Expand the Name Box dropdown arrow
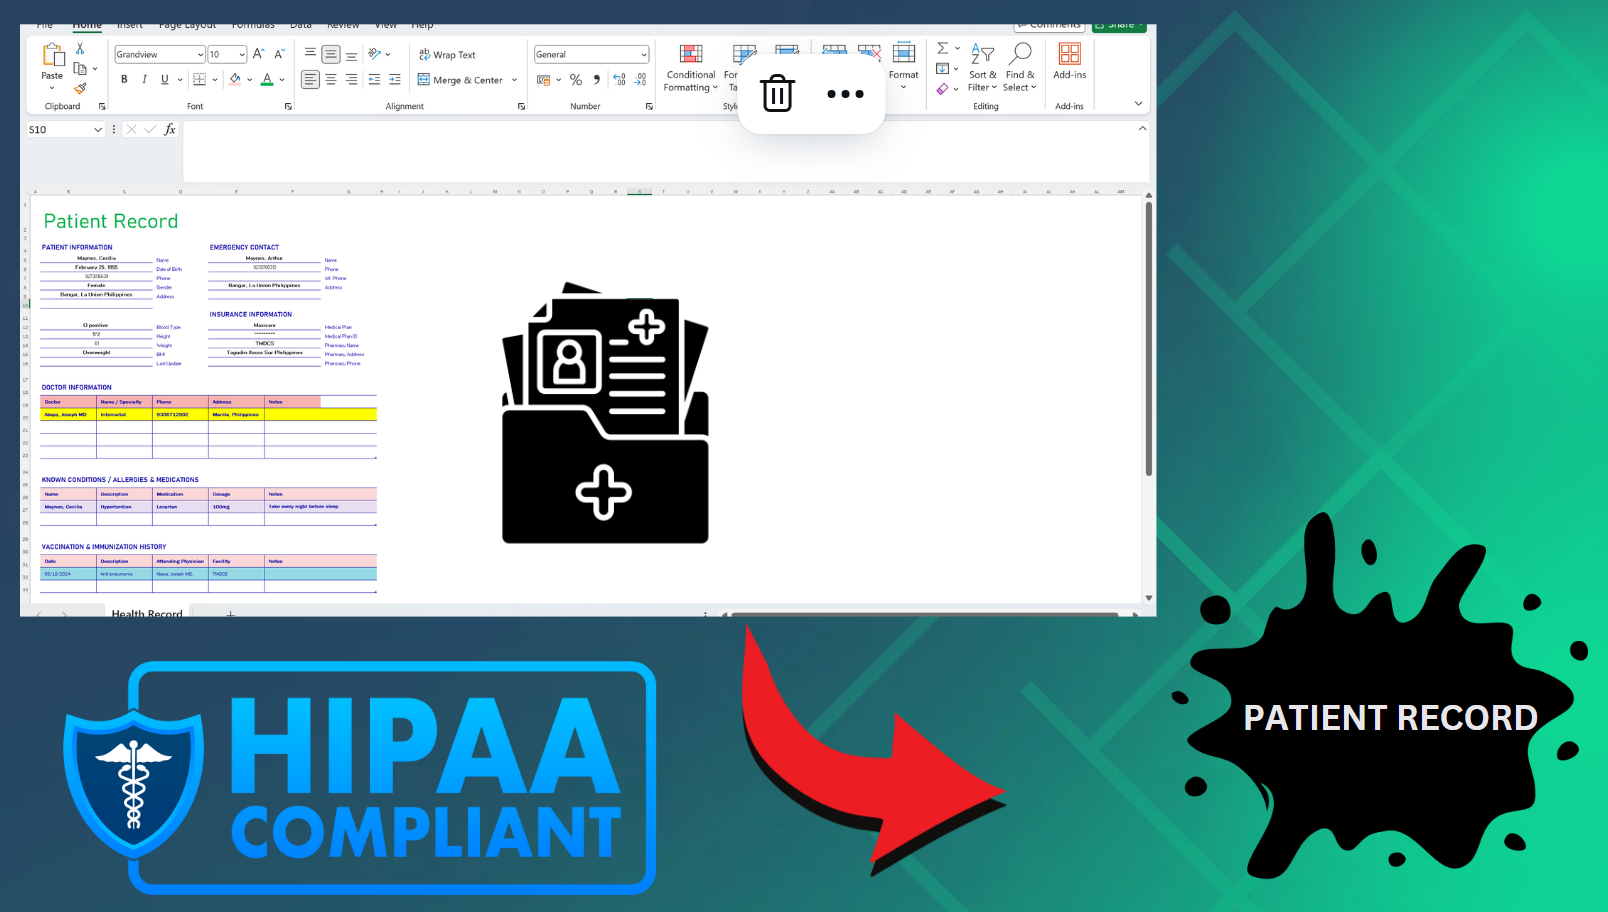 pyautogui.click(x=98, y=129)
